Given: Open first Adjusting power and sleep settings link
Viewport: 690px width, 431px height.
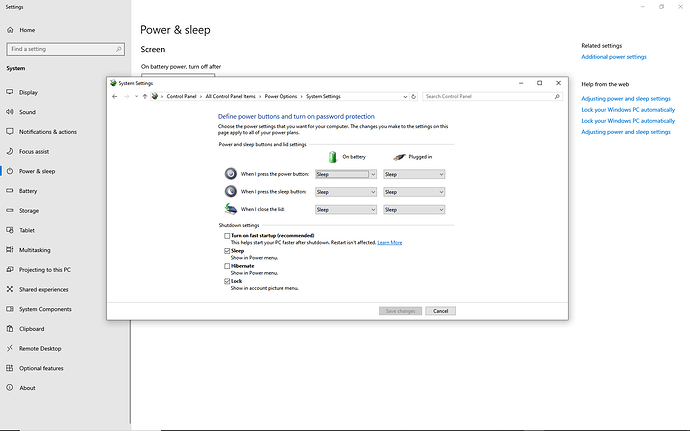Looking at the screenshot, I should click(x=626, y=99).
